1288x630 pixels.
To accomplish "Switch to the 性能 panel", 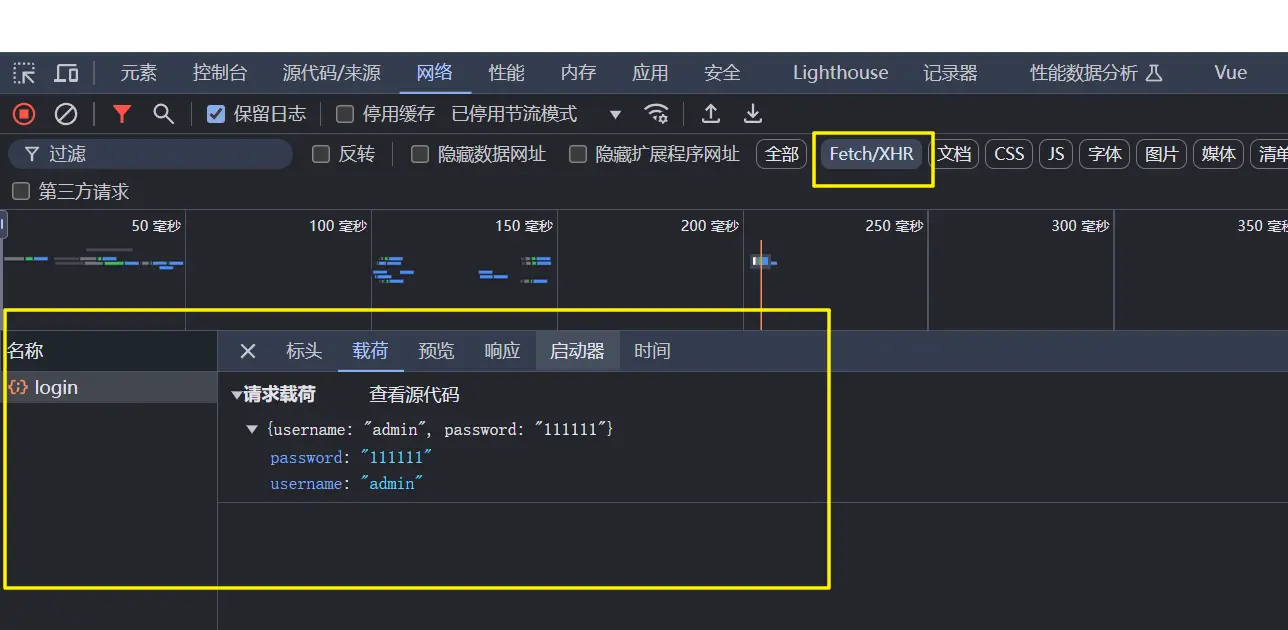I will coord(507,73).
